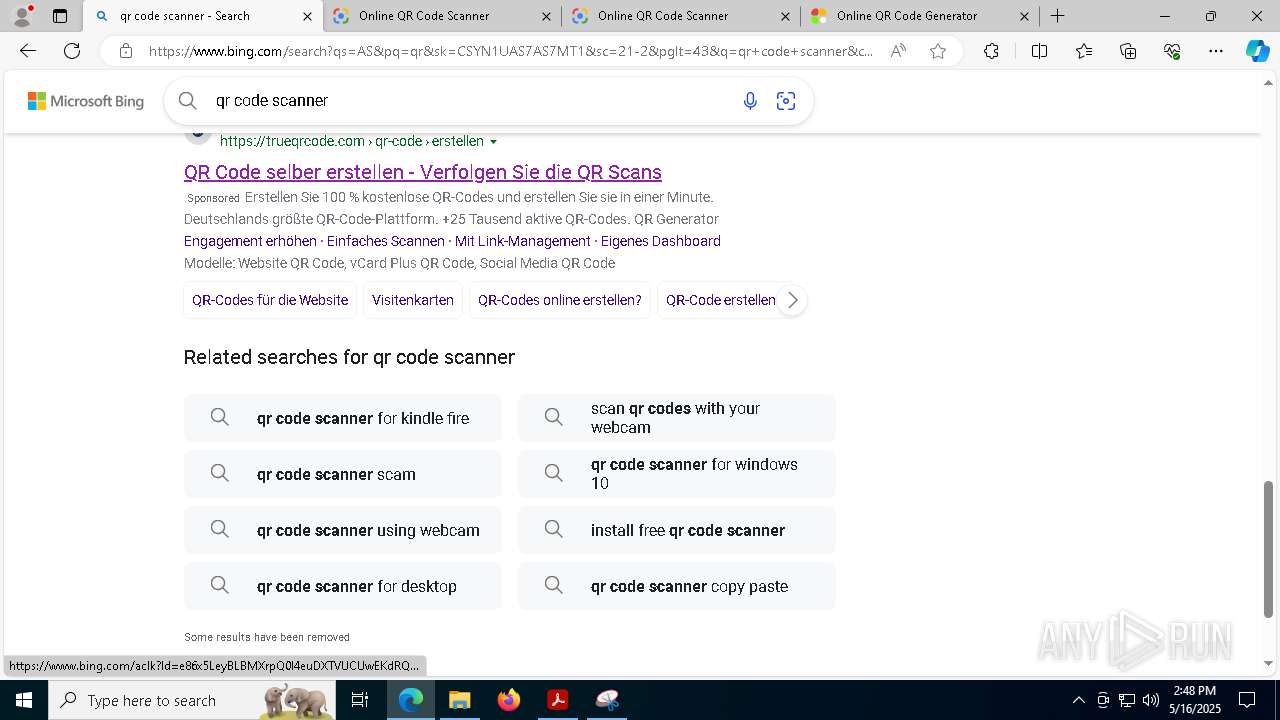This screenshot has height=720, width=1280.
Task: Open the tab actions menu icon
Action: 60,16
